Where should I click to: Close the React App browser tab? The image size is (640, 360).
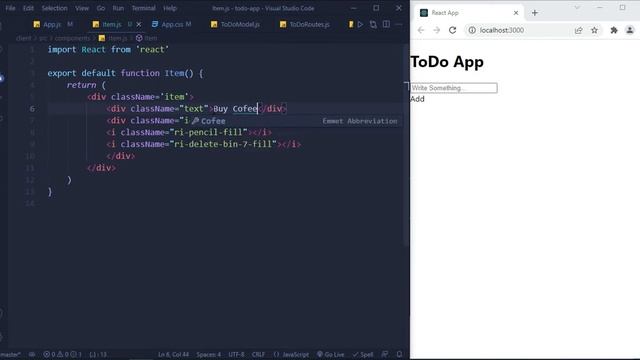pyautogui.click(x=516, y=13)
